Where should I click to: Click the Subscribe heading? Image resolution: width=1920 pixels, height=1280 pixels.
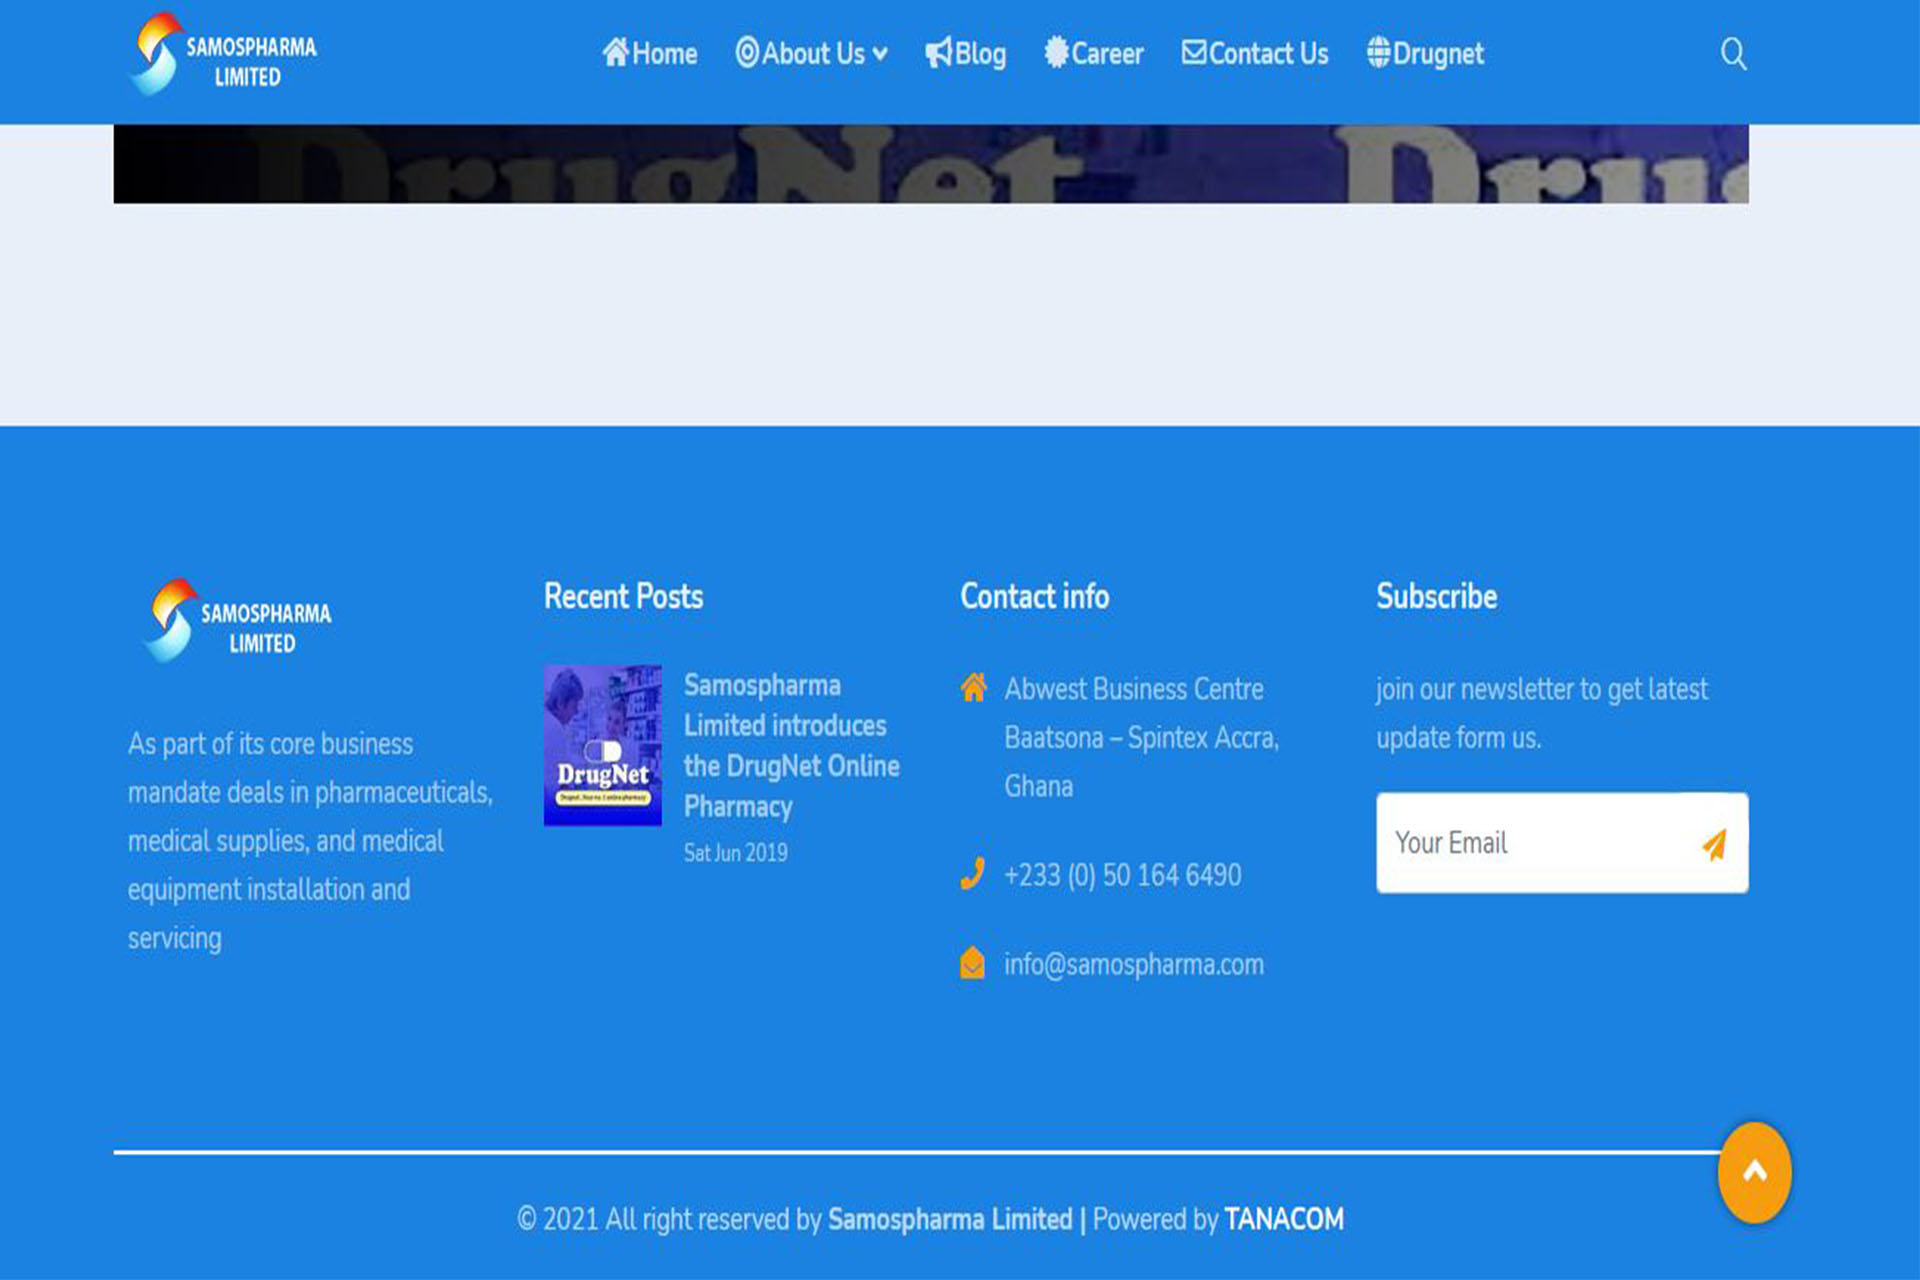1436,597
